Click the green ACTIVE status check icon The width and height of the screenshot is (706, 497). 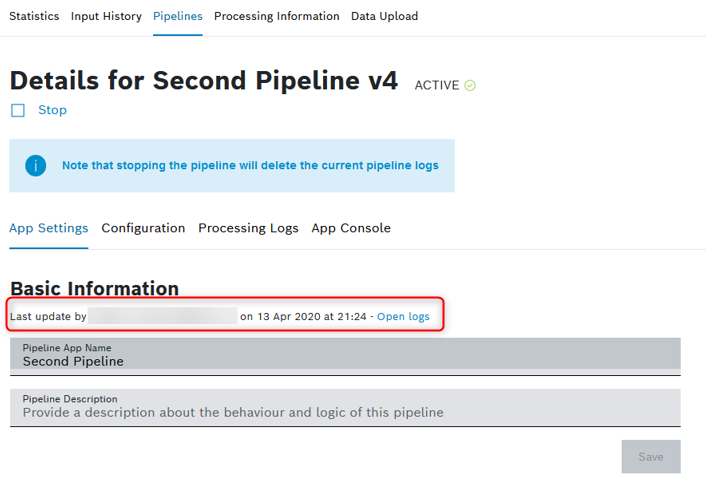click(470, 86)
